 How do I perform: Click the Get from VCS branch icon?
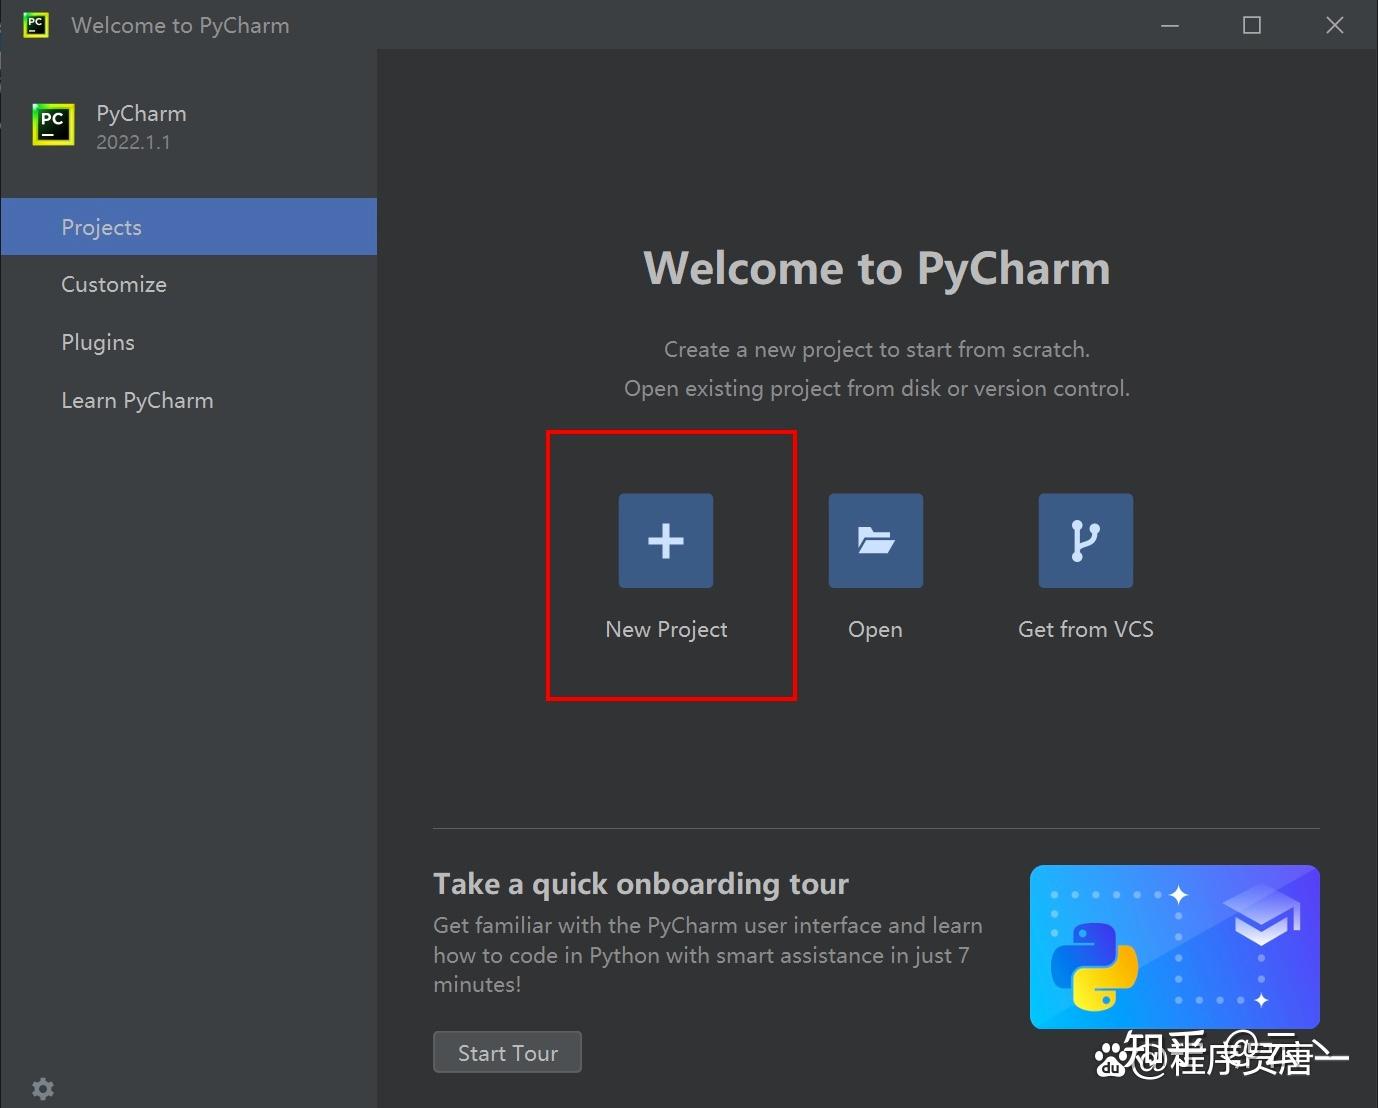(1085, 540)
